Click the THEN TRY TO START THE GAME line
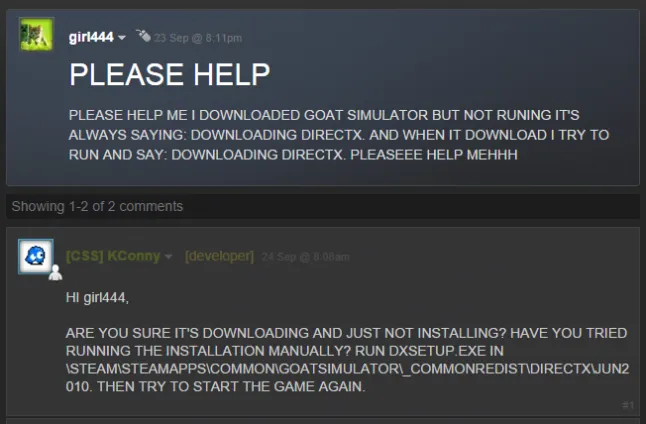 215,387
